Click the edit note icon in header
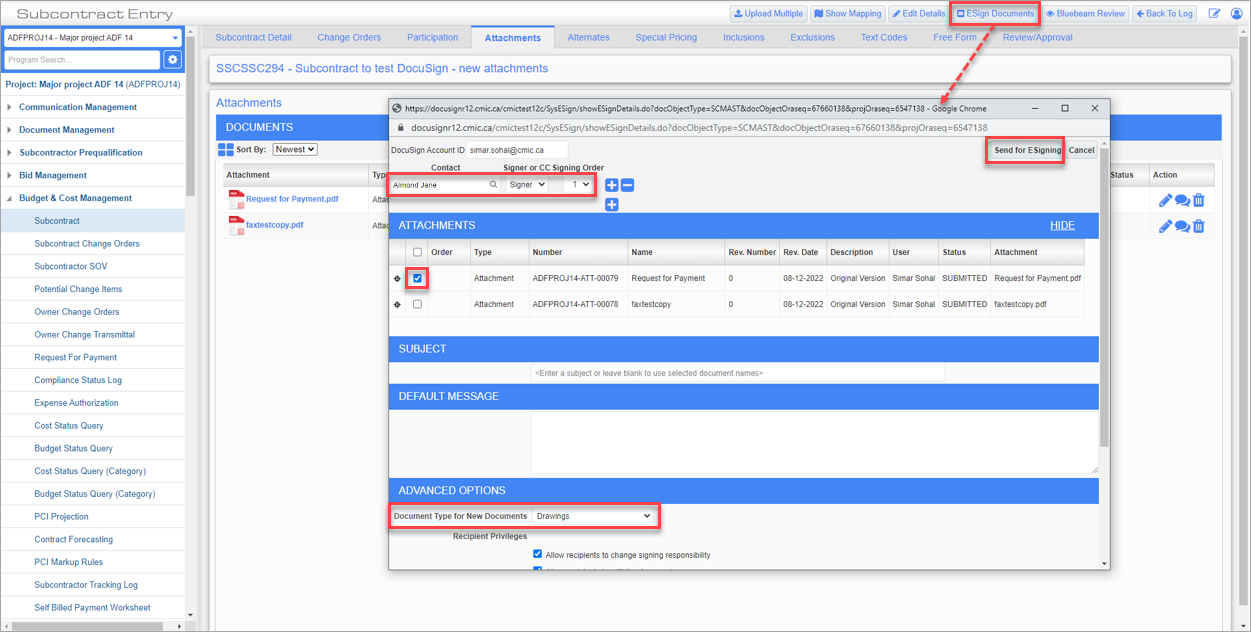Screen dimensions: 1251x632 (1214, 14)
